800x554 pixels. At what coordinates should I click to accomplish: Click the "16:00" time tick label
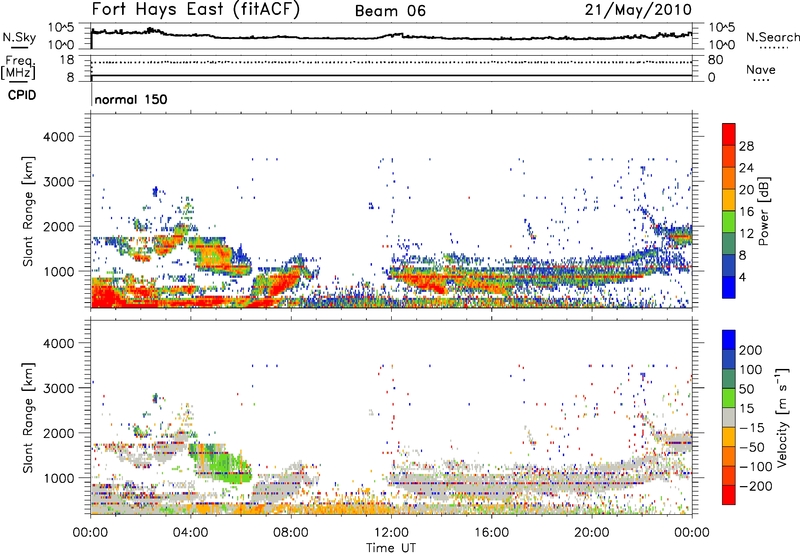(491, 533)
